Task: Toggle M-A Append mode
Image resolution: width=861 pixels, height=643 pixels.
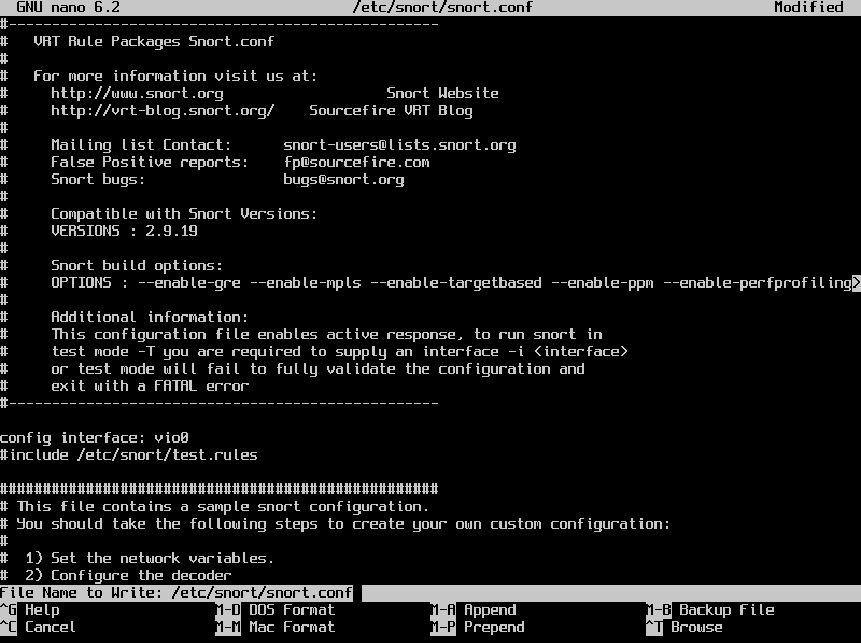Action: pos(473,610)
